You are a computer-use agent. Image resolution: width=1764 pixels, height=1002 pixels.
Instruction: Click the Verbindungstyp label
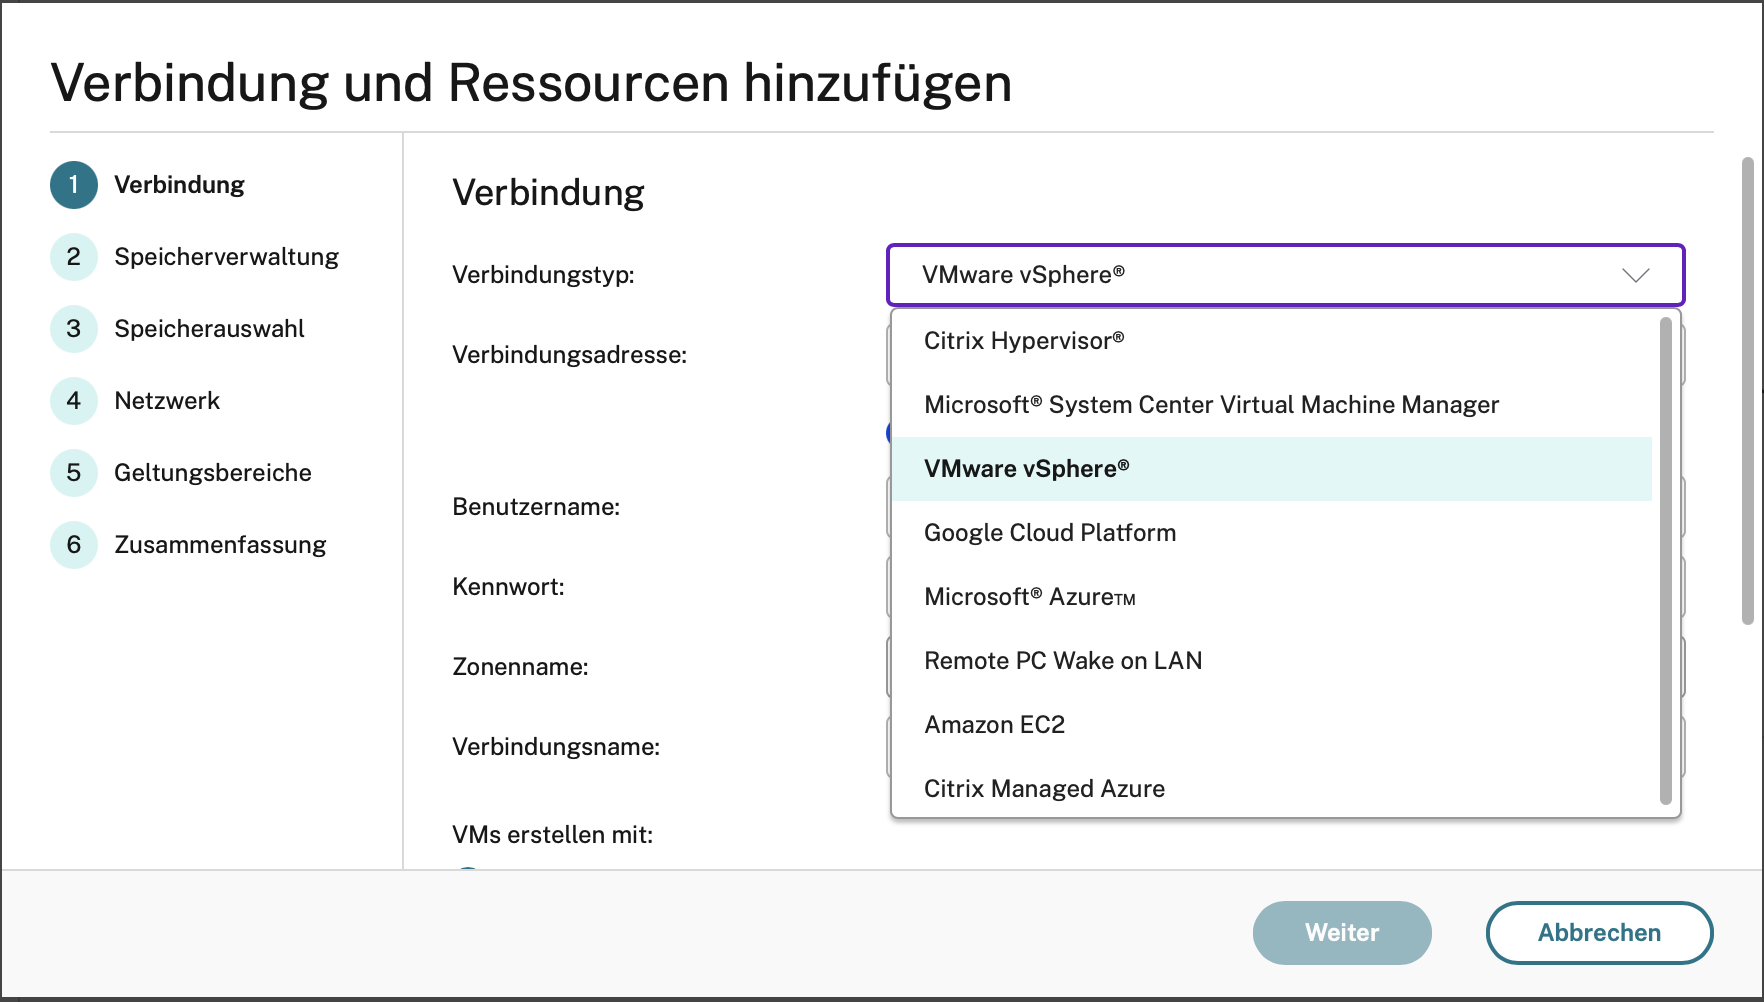(x=543, y=275)
